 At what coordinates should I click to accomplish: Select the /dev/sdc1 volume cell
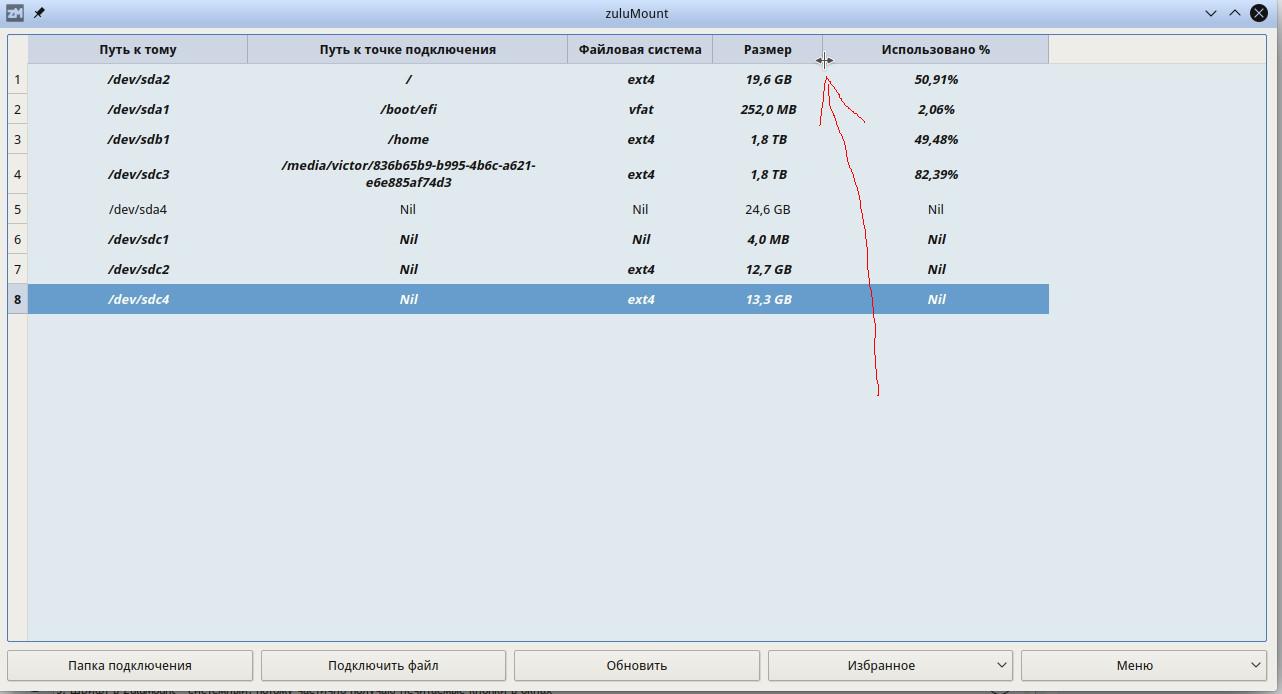click(138, 239)
